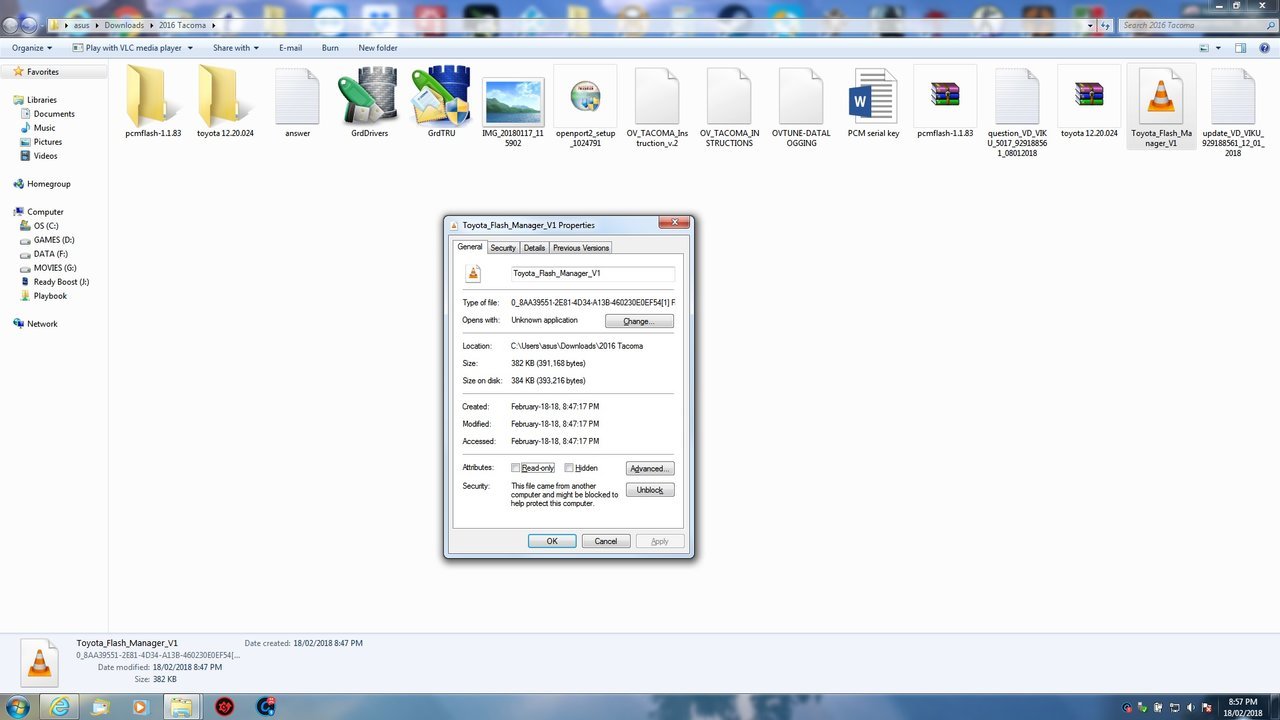Expand the address bar history dropdown
Viewport: 1280px width, 720px height.
coord(1090,25)
